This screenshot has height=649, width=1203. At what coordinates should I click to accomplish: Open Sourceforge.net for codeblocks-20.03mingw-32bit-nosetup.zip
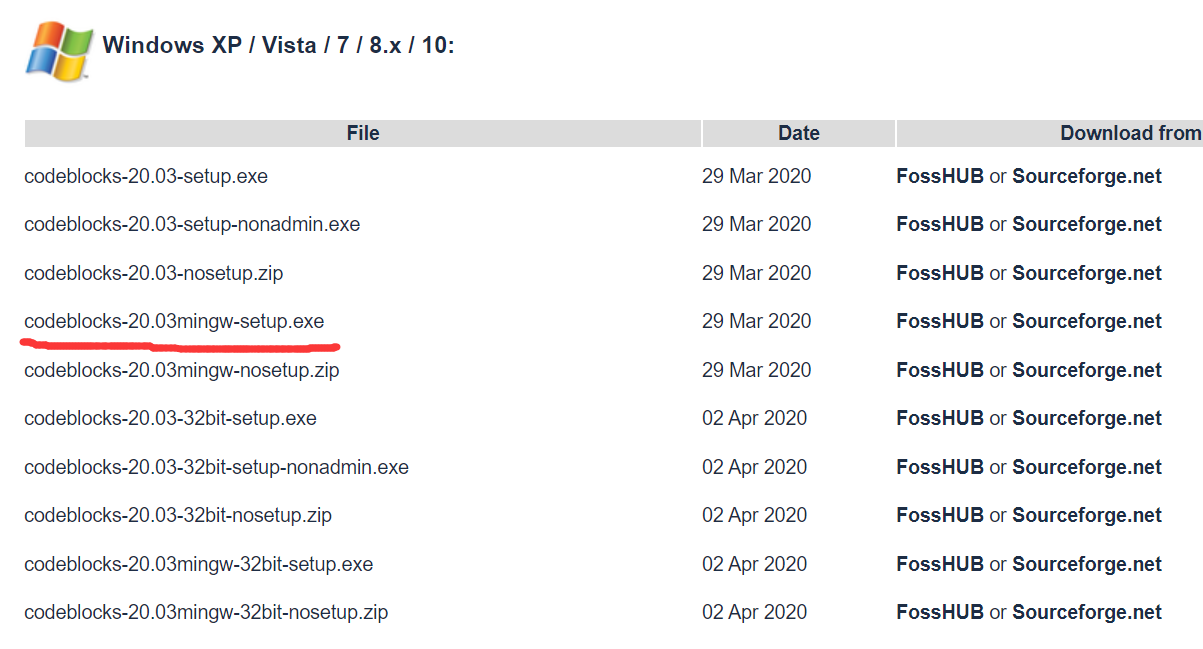pos(1087,612)
